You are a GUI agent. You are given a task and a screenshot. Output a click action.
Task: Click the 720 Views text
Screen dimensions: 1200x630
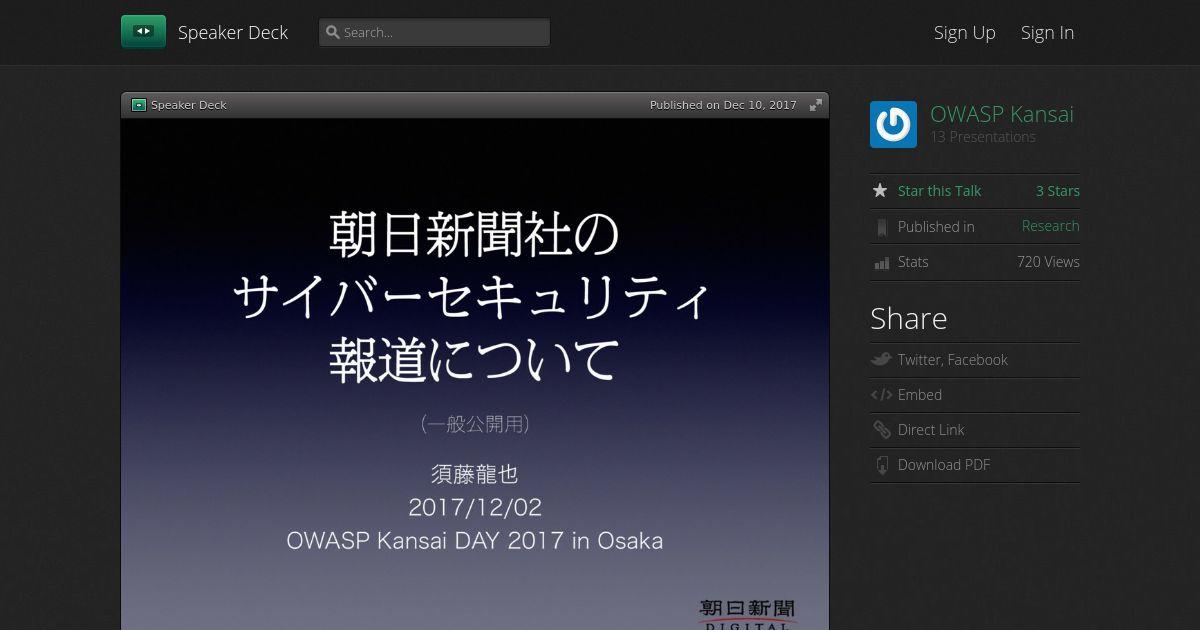pyautogui.click(x=1048, y=262)
